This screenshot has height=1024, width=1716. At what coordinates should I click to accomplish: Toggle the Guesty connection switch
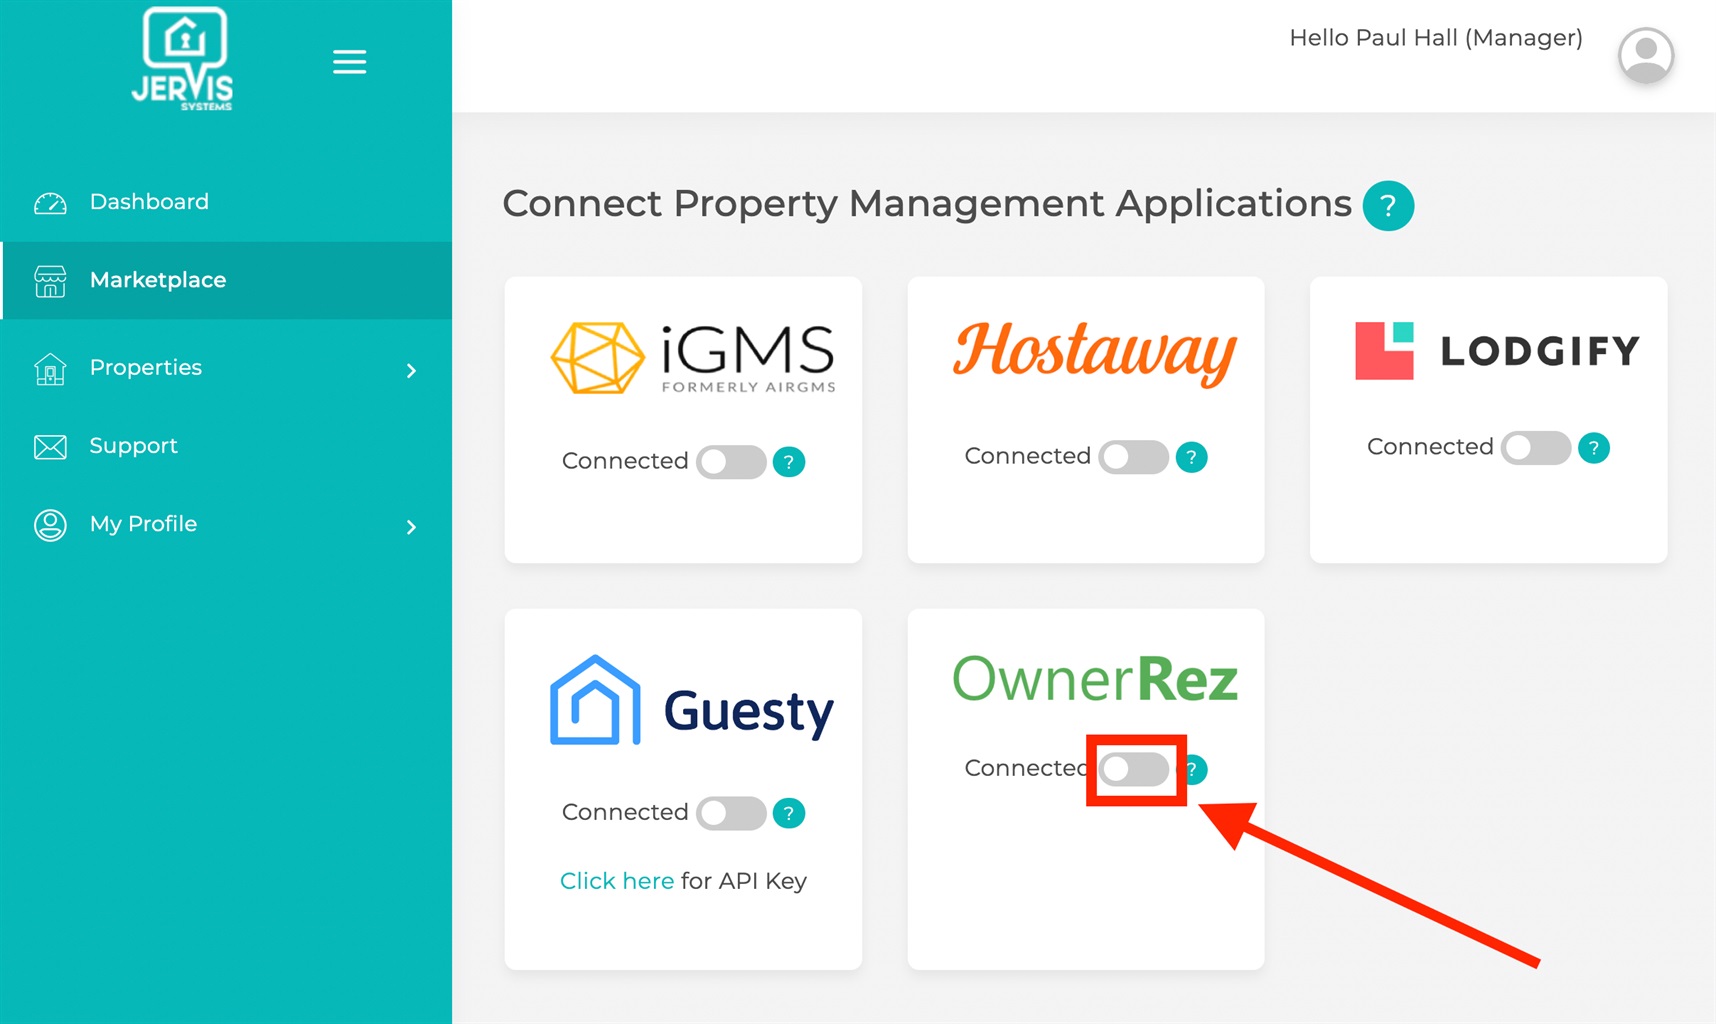pos(731,813)
